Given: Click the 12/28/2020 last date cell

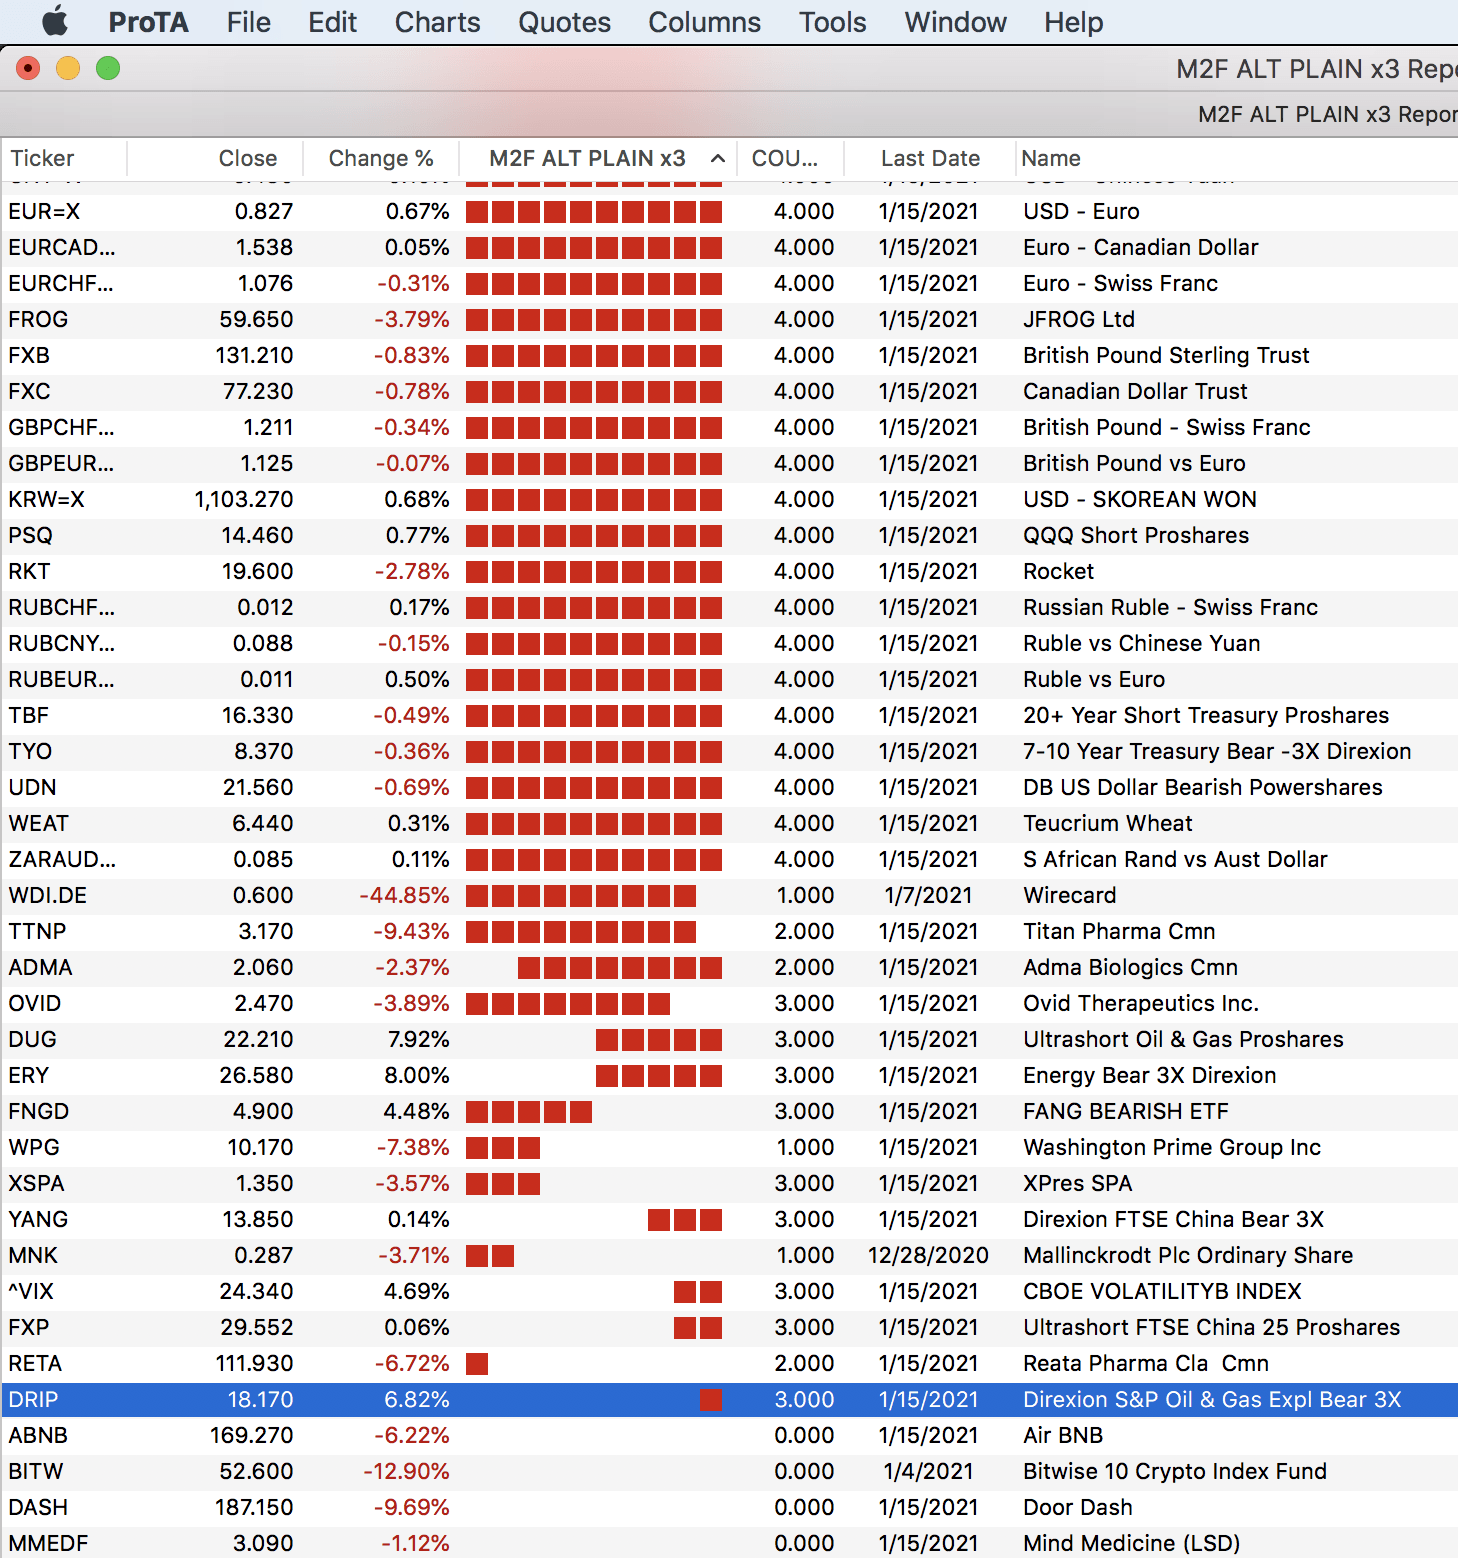Looking at the screenshot, I should [x=928, y=1255].
